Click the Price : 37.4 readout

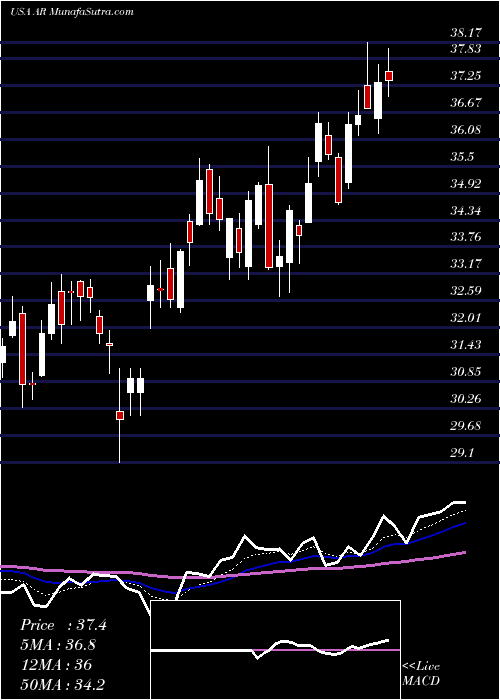click(x=63, y=625)
